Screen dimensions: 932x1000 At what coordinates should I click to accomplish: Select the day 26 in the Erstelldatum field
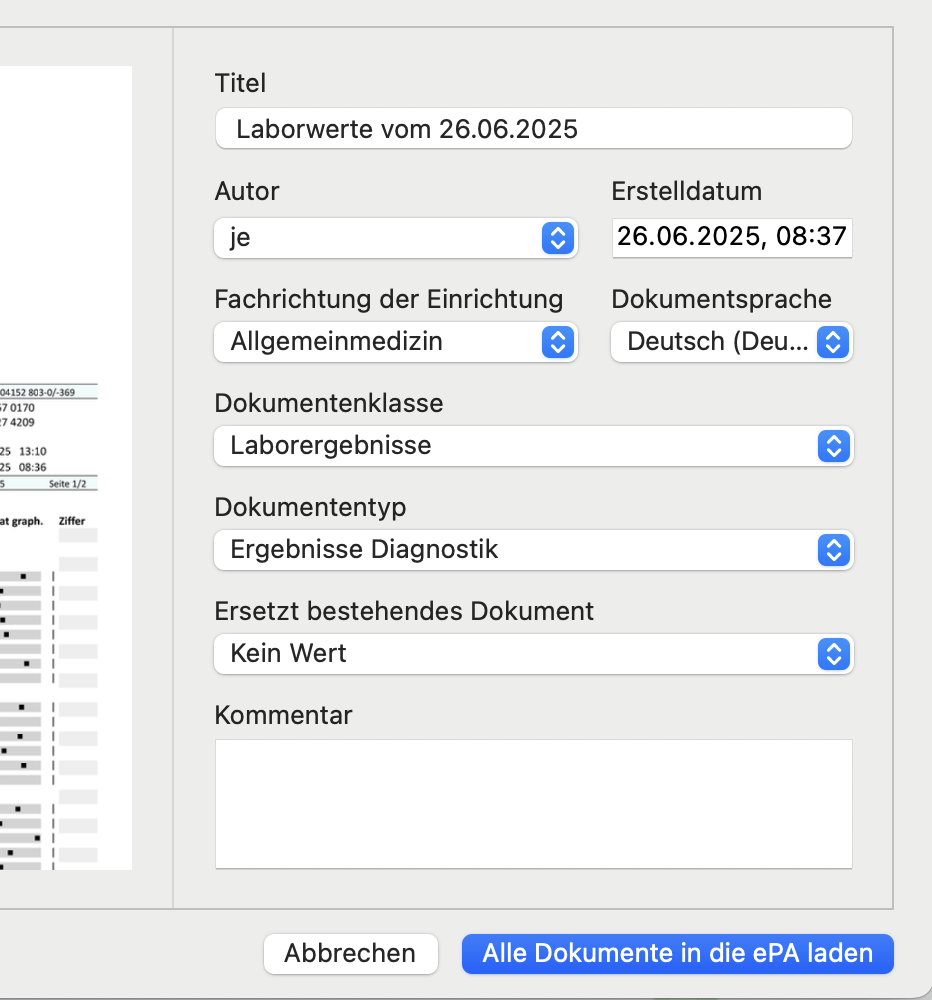632,237
